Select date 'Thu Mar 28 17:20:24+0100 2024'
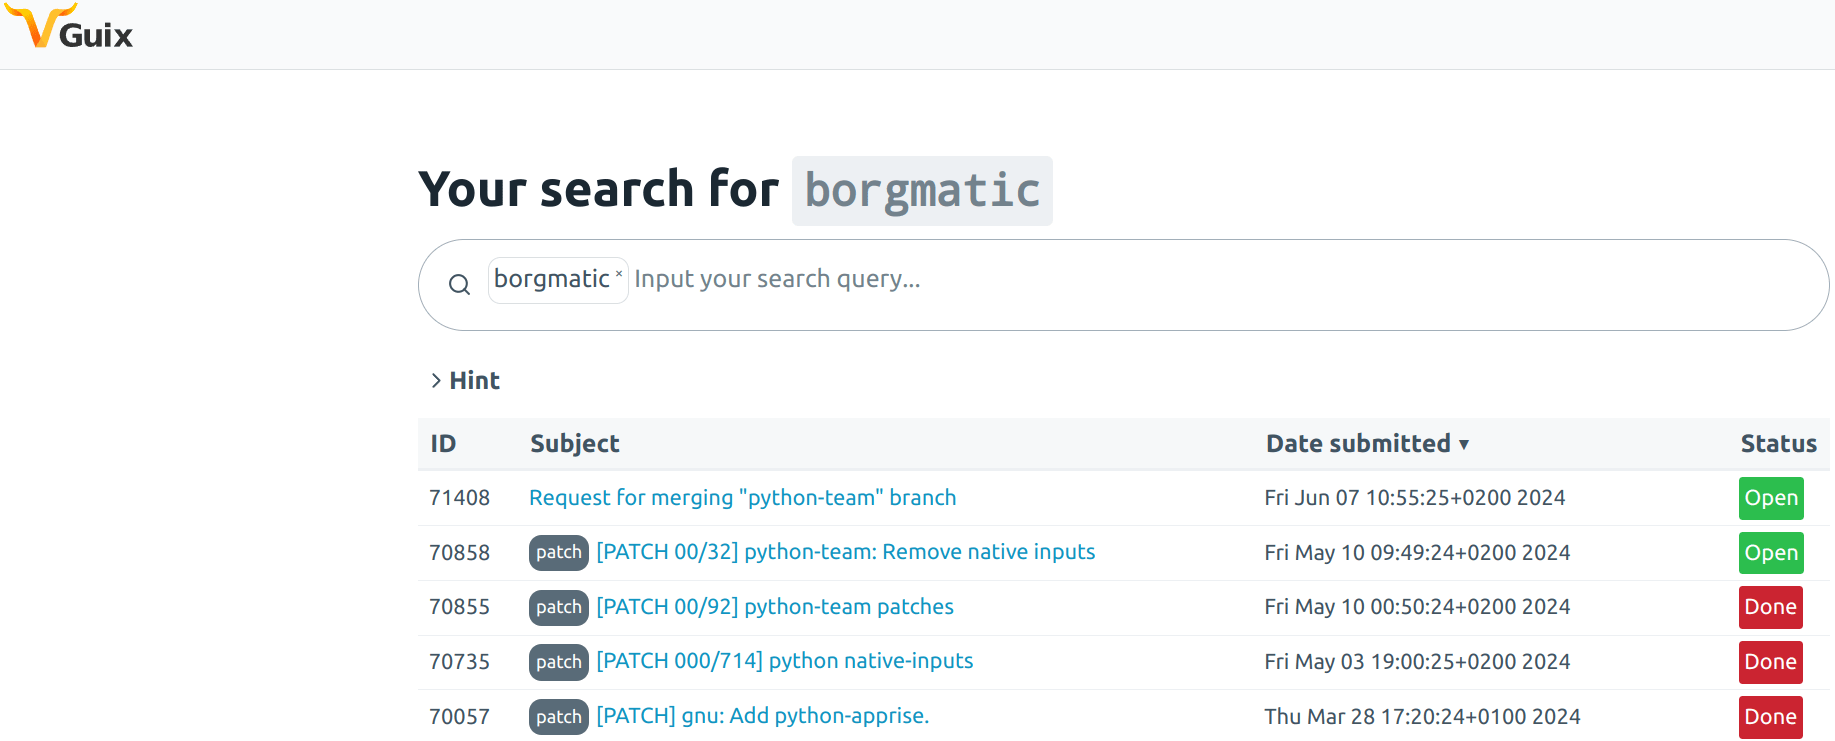The height and width of the screenshot is (741, 1835). (1422, 717)
